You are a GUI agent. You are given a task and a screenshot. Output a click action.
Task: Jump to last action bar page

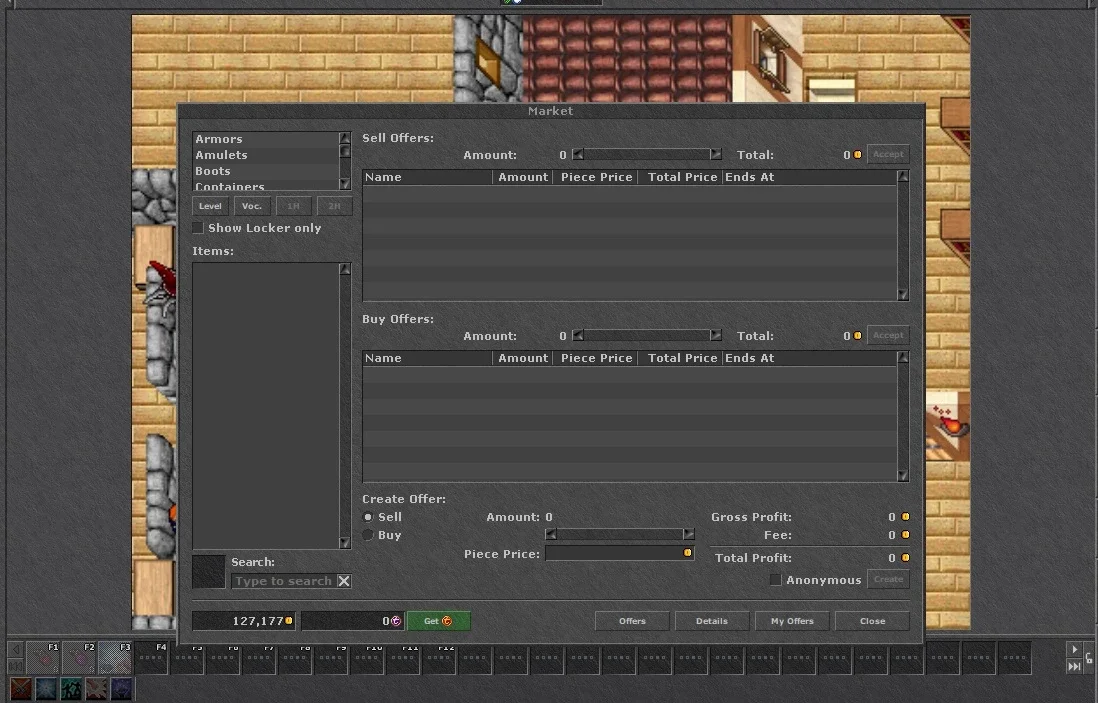[1074, 667]
